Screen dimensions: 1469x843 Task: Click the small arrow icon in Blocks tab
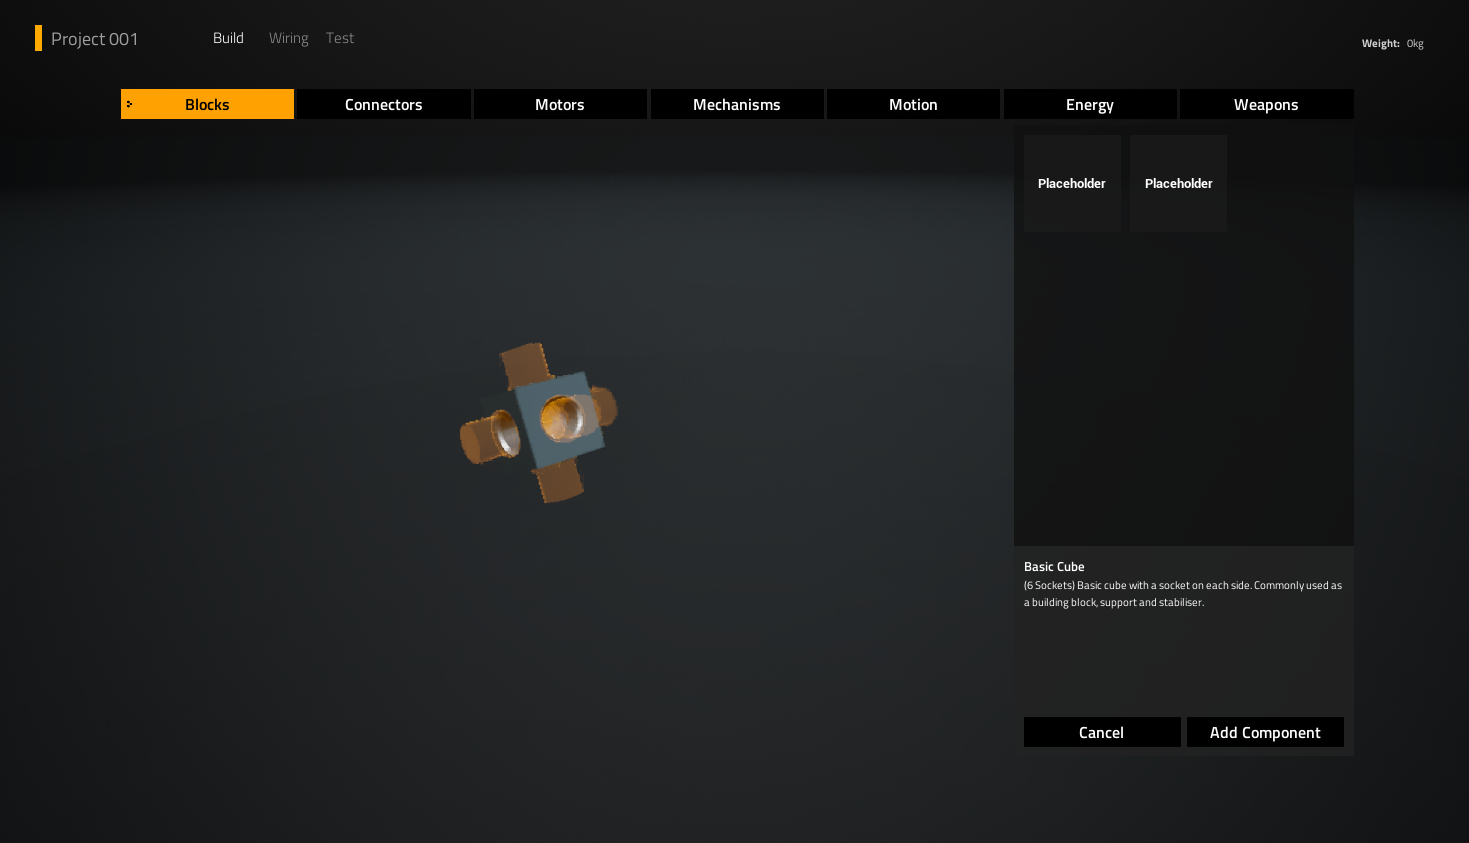coord(129,104)
